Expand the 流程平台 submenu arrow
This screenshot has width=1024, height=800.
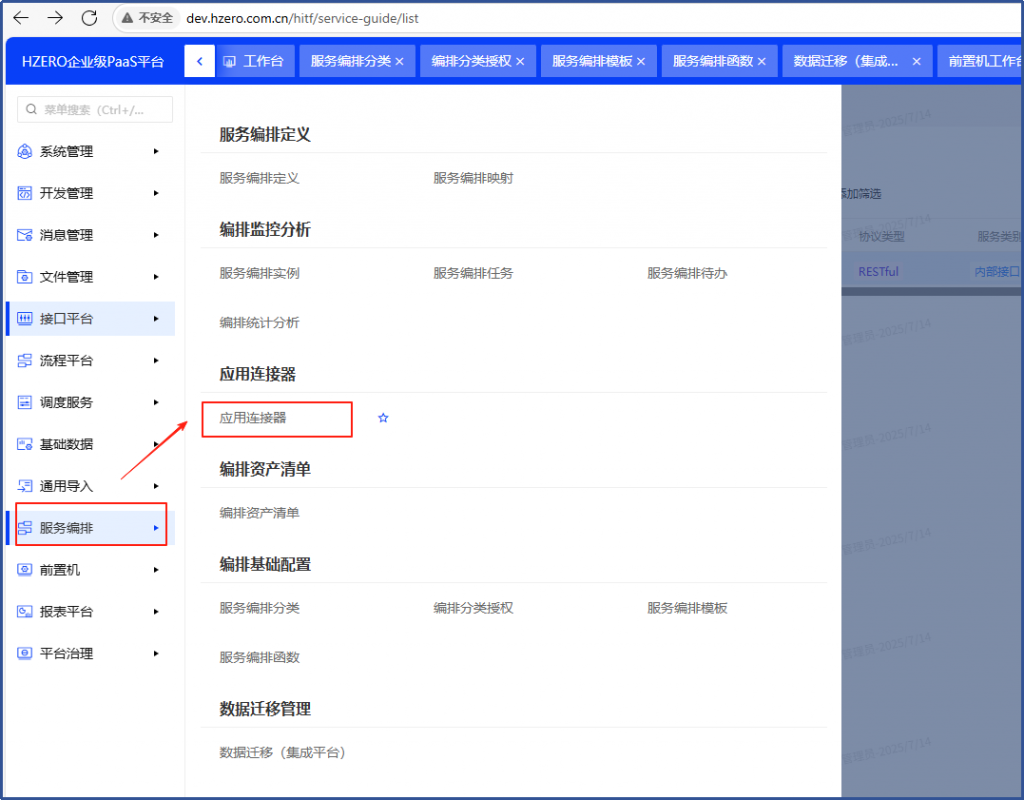pyautogui.click(x=156, y=361)
